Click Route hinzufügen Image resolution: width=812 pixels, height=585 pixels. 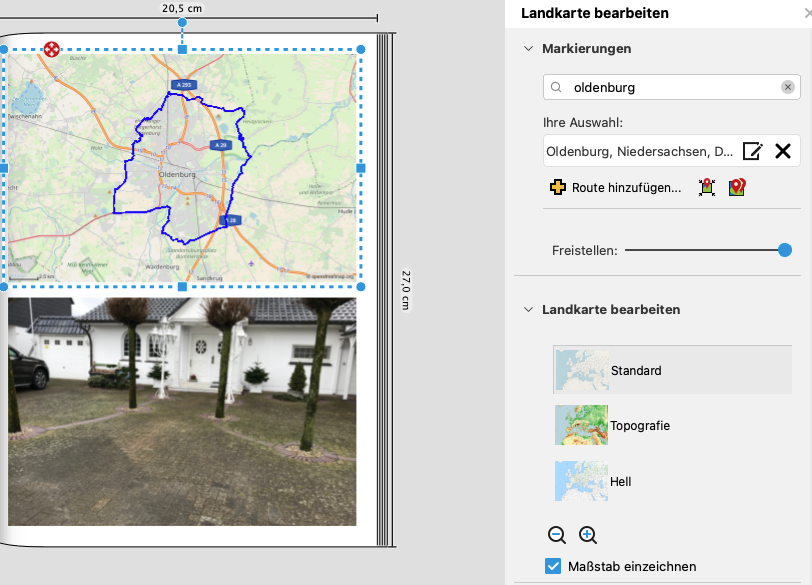[626, 187]
